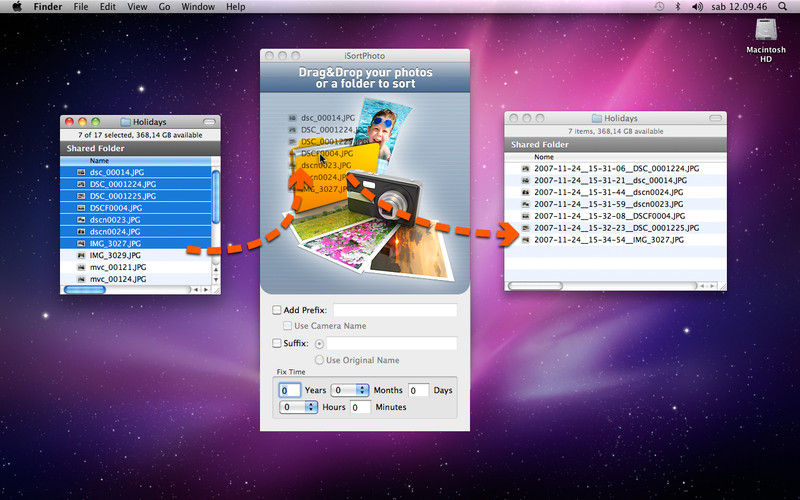Open the File menu
The width and height of the screenshot is (800, 500).
click(80, 7)
